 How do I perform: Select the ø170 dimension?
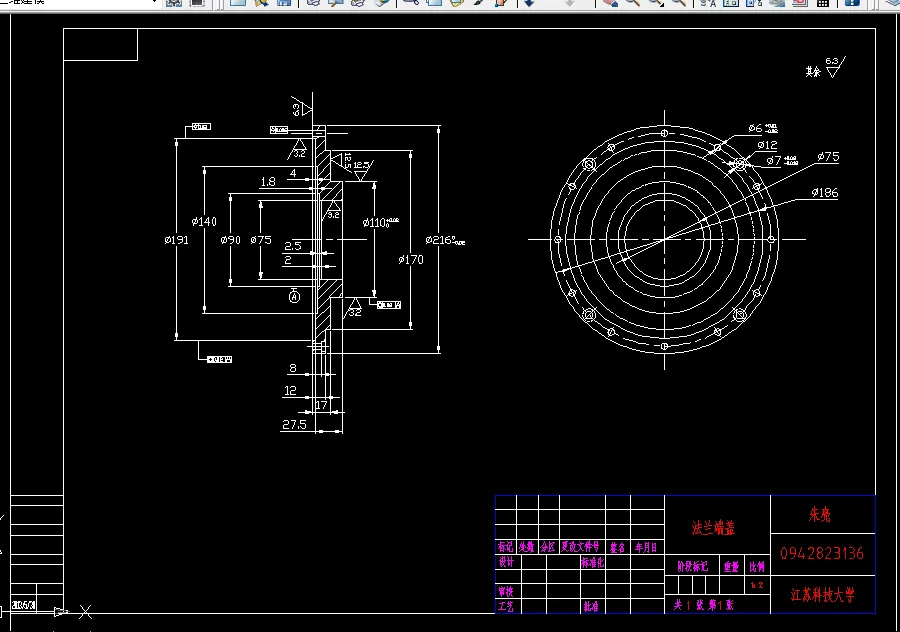pyautogui.click(x=411, y=260)
